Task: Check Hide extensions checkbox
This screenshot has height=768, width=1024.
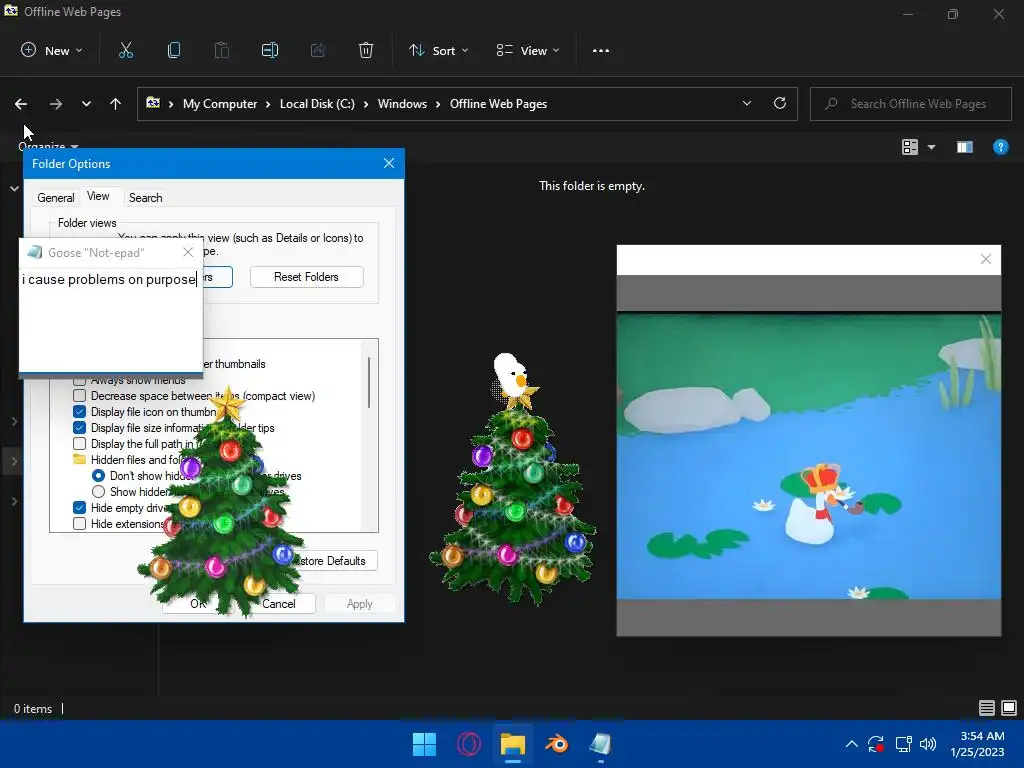Action: (x=80, y=524)
